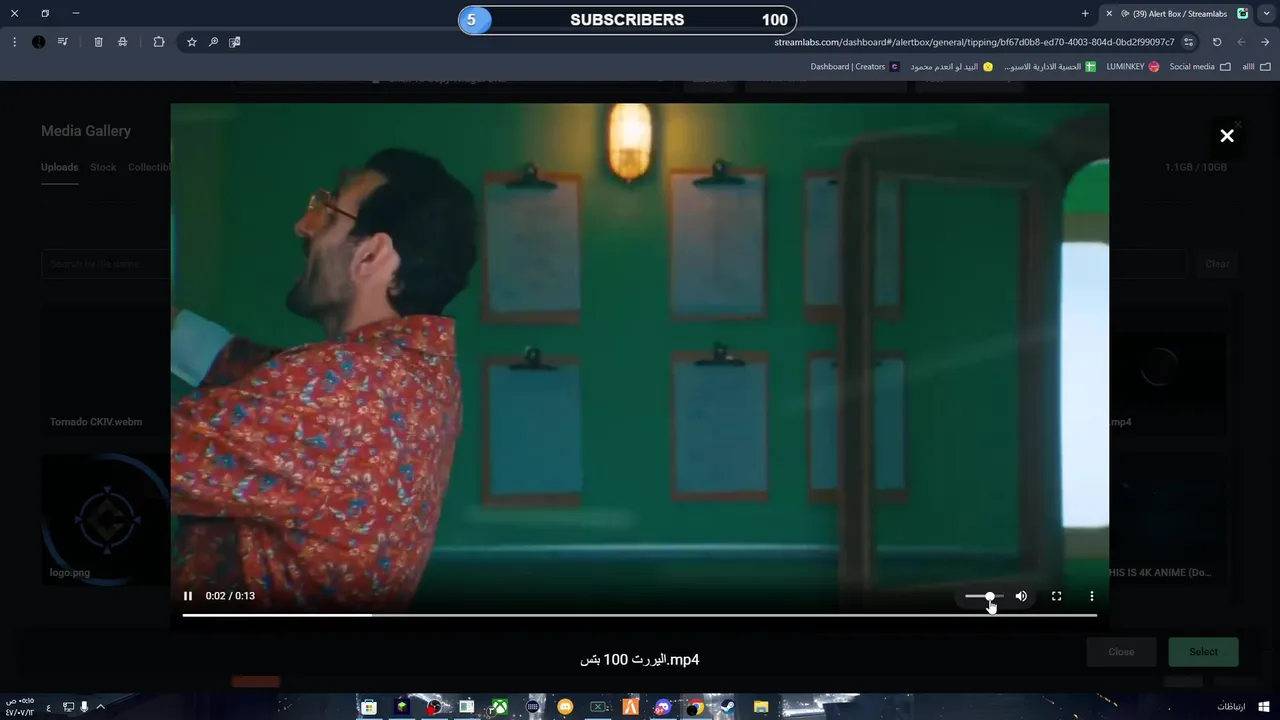The height and width of the screenshot is (720, 1280).
Task: Click the taskbar microphone tray icon
Action: [x=84, y=707]
